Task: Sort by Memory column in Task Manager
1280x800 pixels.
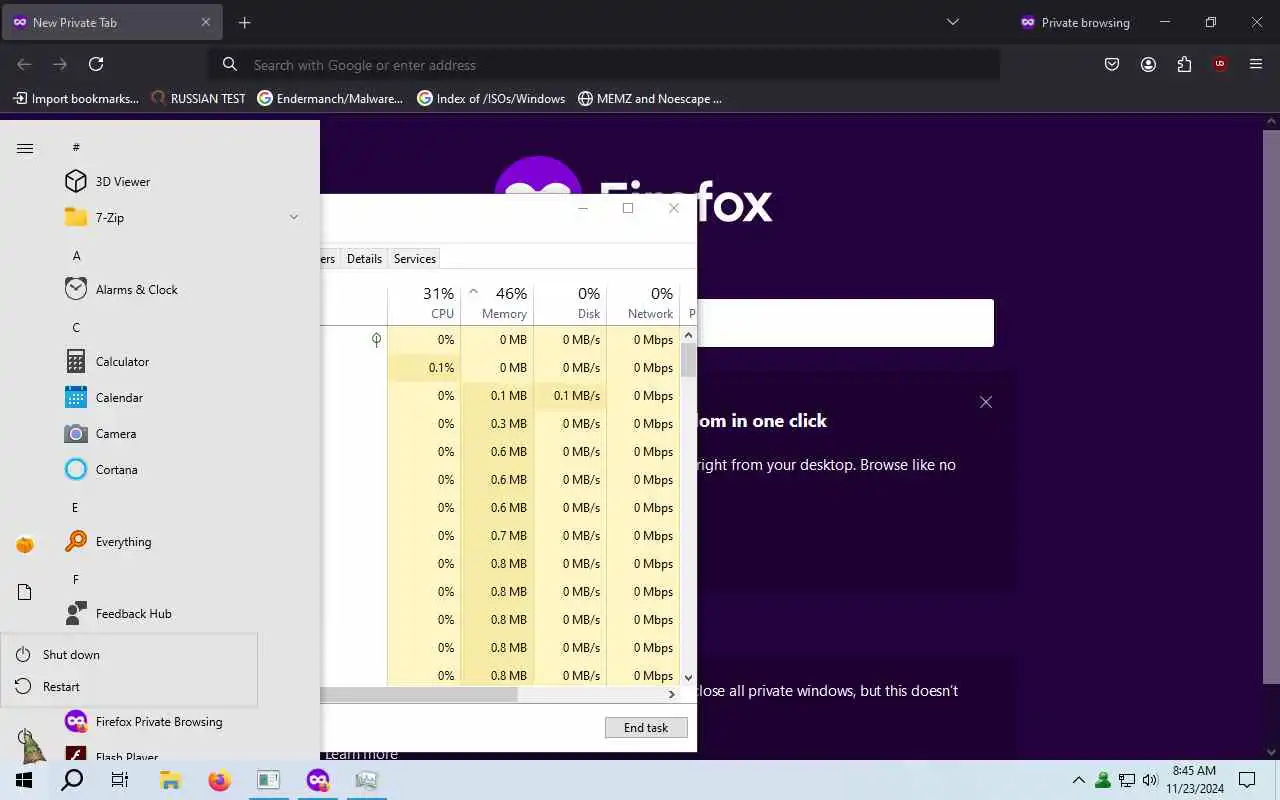Action: click(x=497, y=303)
